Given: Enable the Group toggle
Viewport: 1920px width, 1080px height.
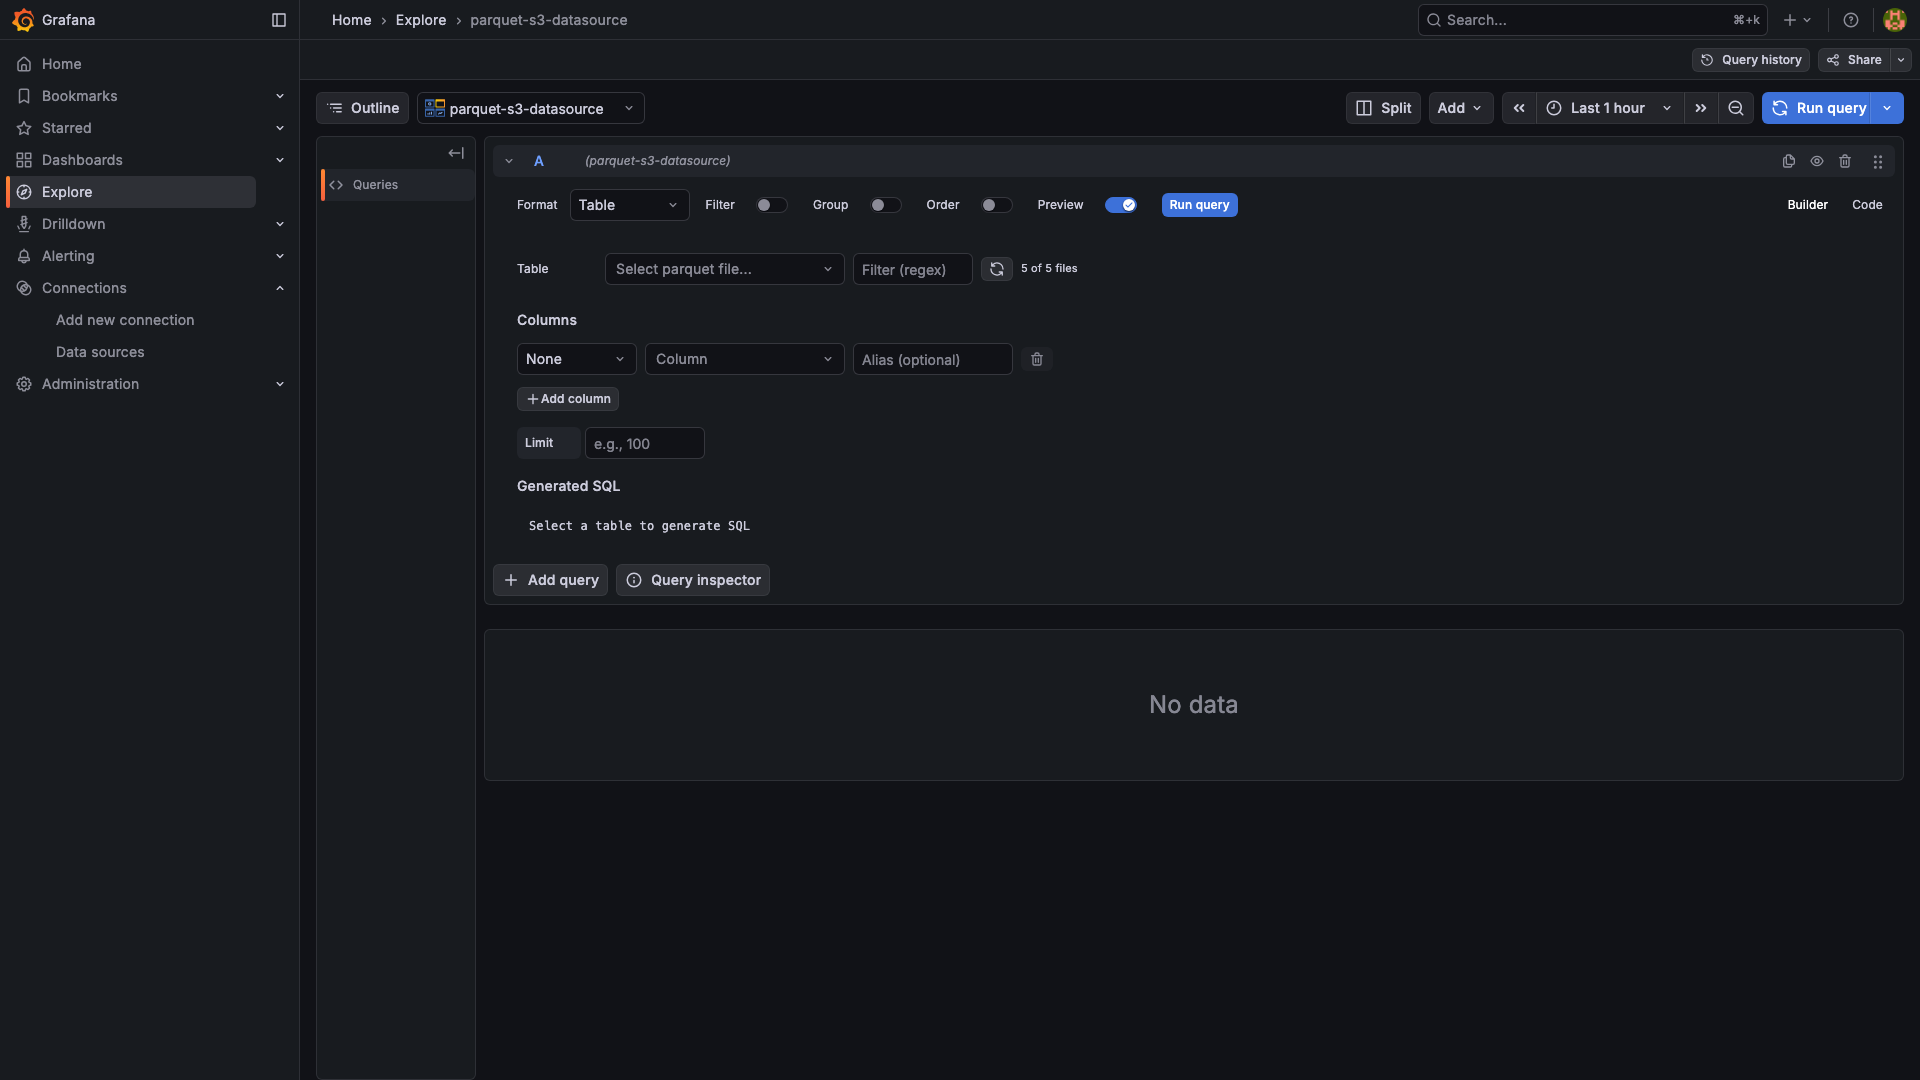Looking at the screenshot, I should click(885, 205).
